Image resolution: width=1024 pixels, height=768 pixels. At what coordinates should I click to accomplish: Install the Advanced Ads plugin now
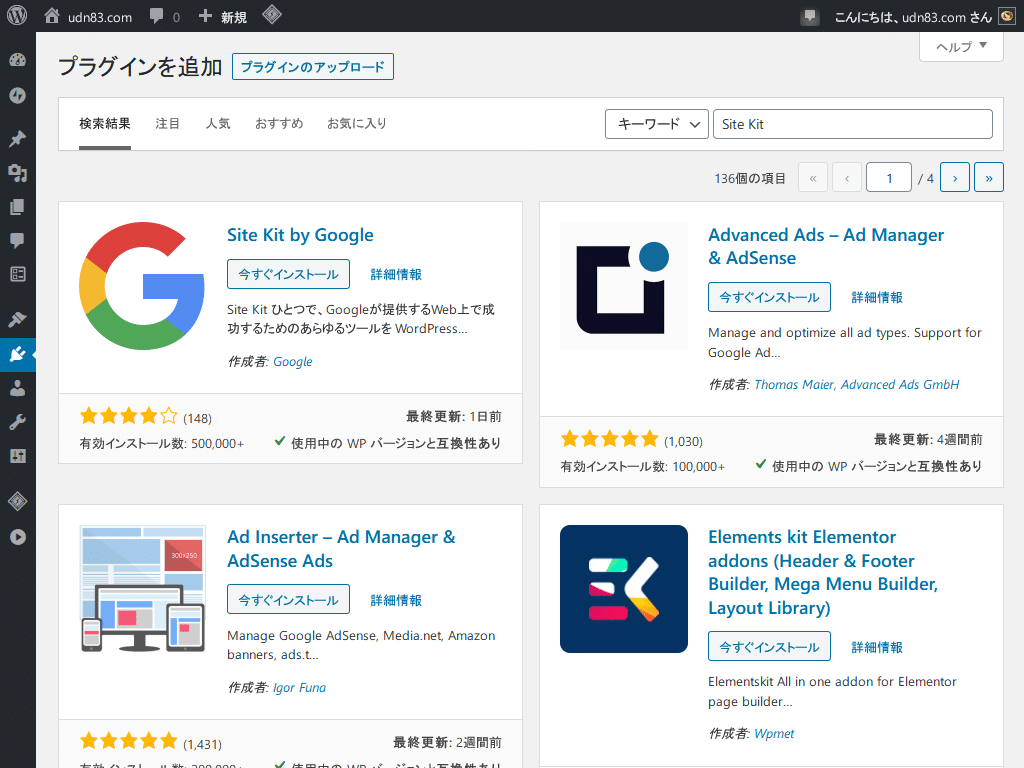769,297
